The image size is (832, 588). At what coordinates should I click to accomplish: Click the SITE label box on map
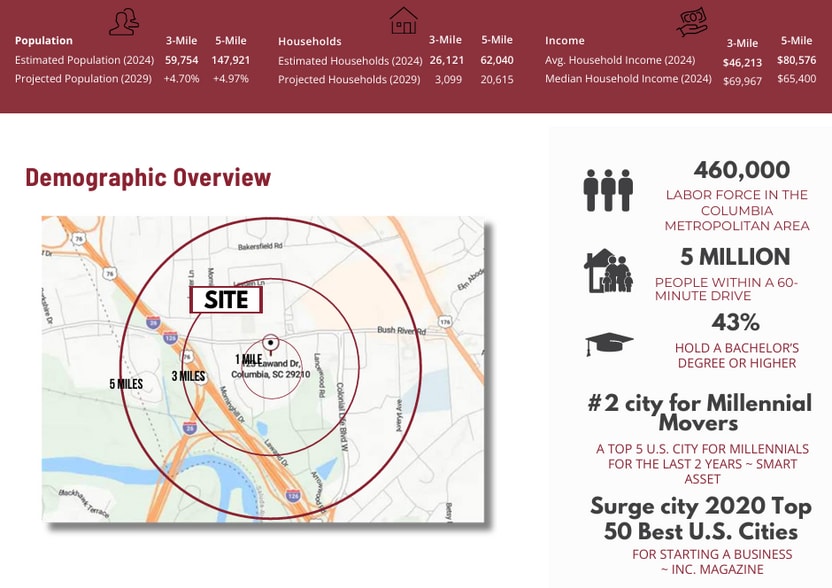226,299
